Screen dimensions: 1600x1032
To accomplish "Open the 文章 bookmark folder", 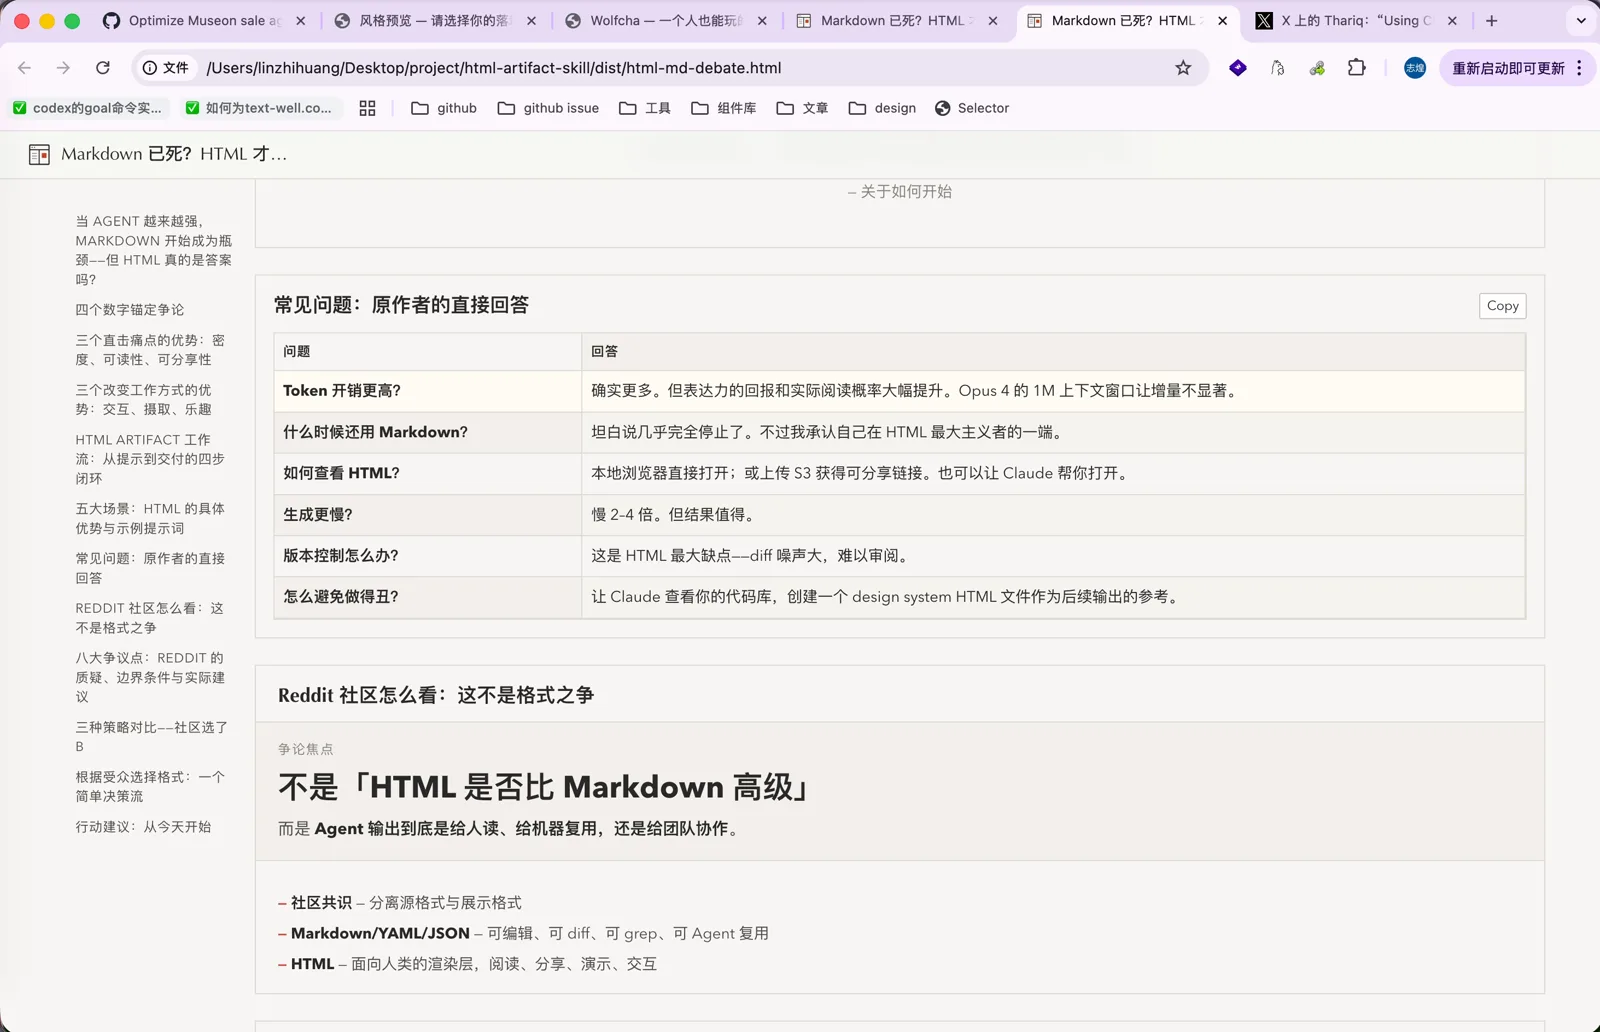I will click(802, 108).
